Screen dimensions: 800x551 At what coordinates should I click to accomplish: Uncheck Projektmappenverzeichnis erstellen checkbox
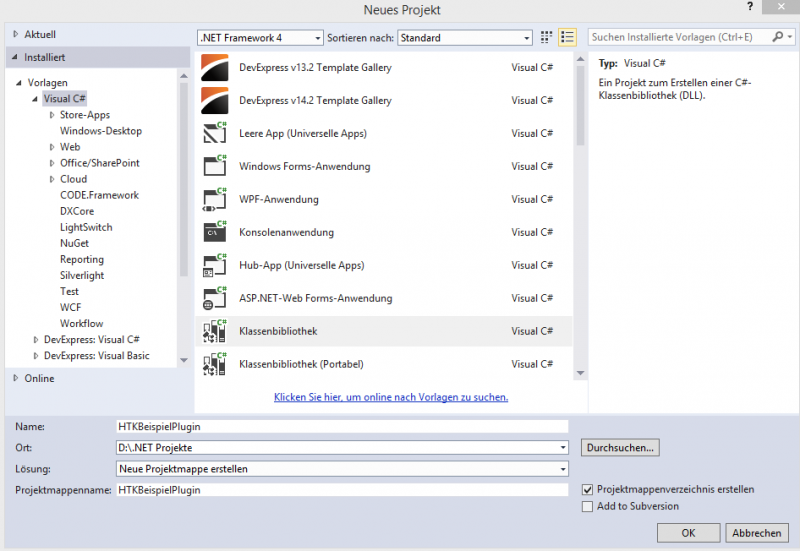coord(588,490)
